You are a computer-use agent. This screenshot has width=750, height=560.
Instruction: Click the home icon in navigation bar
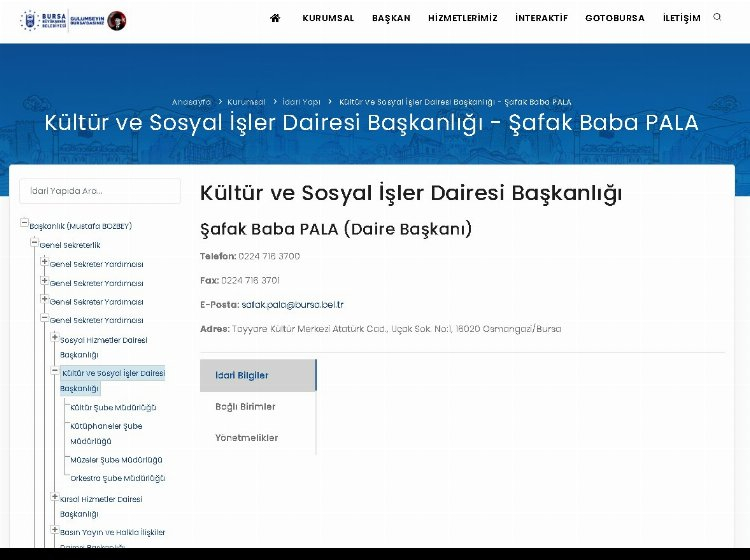[275, 18]
